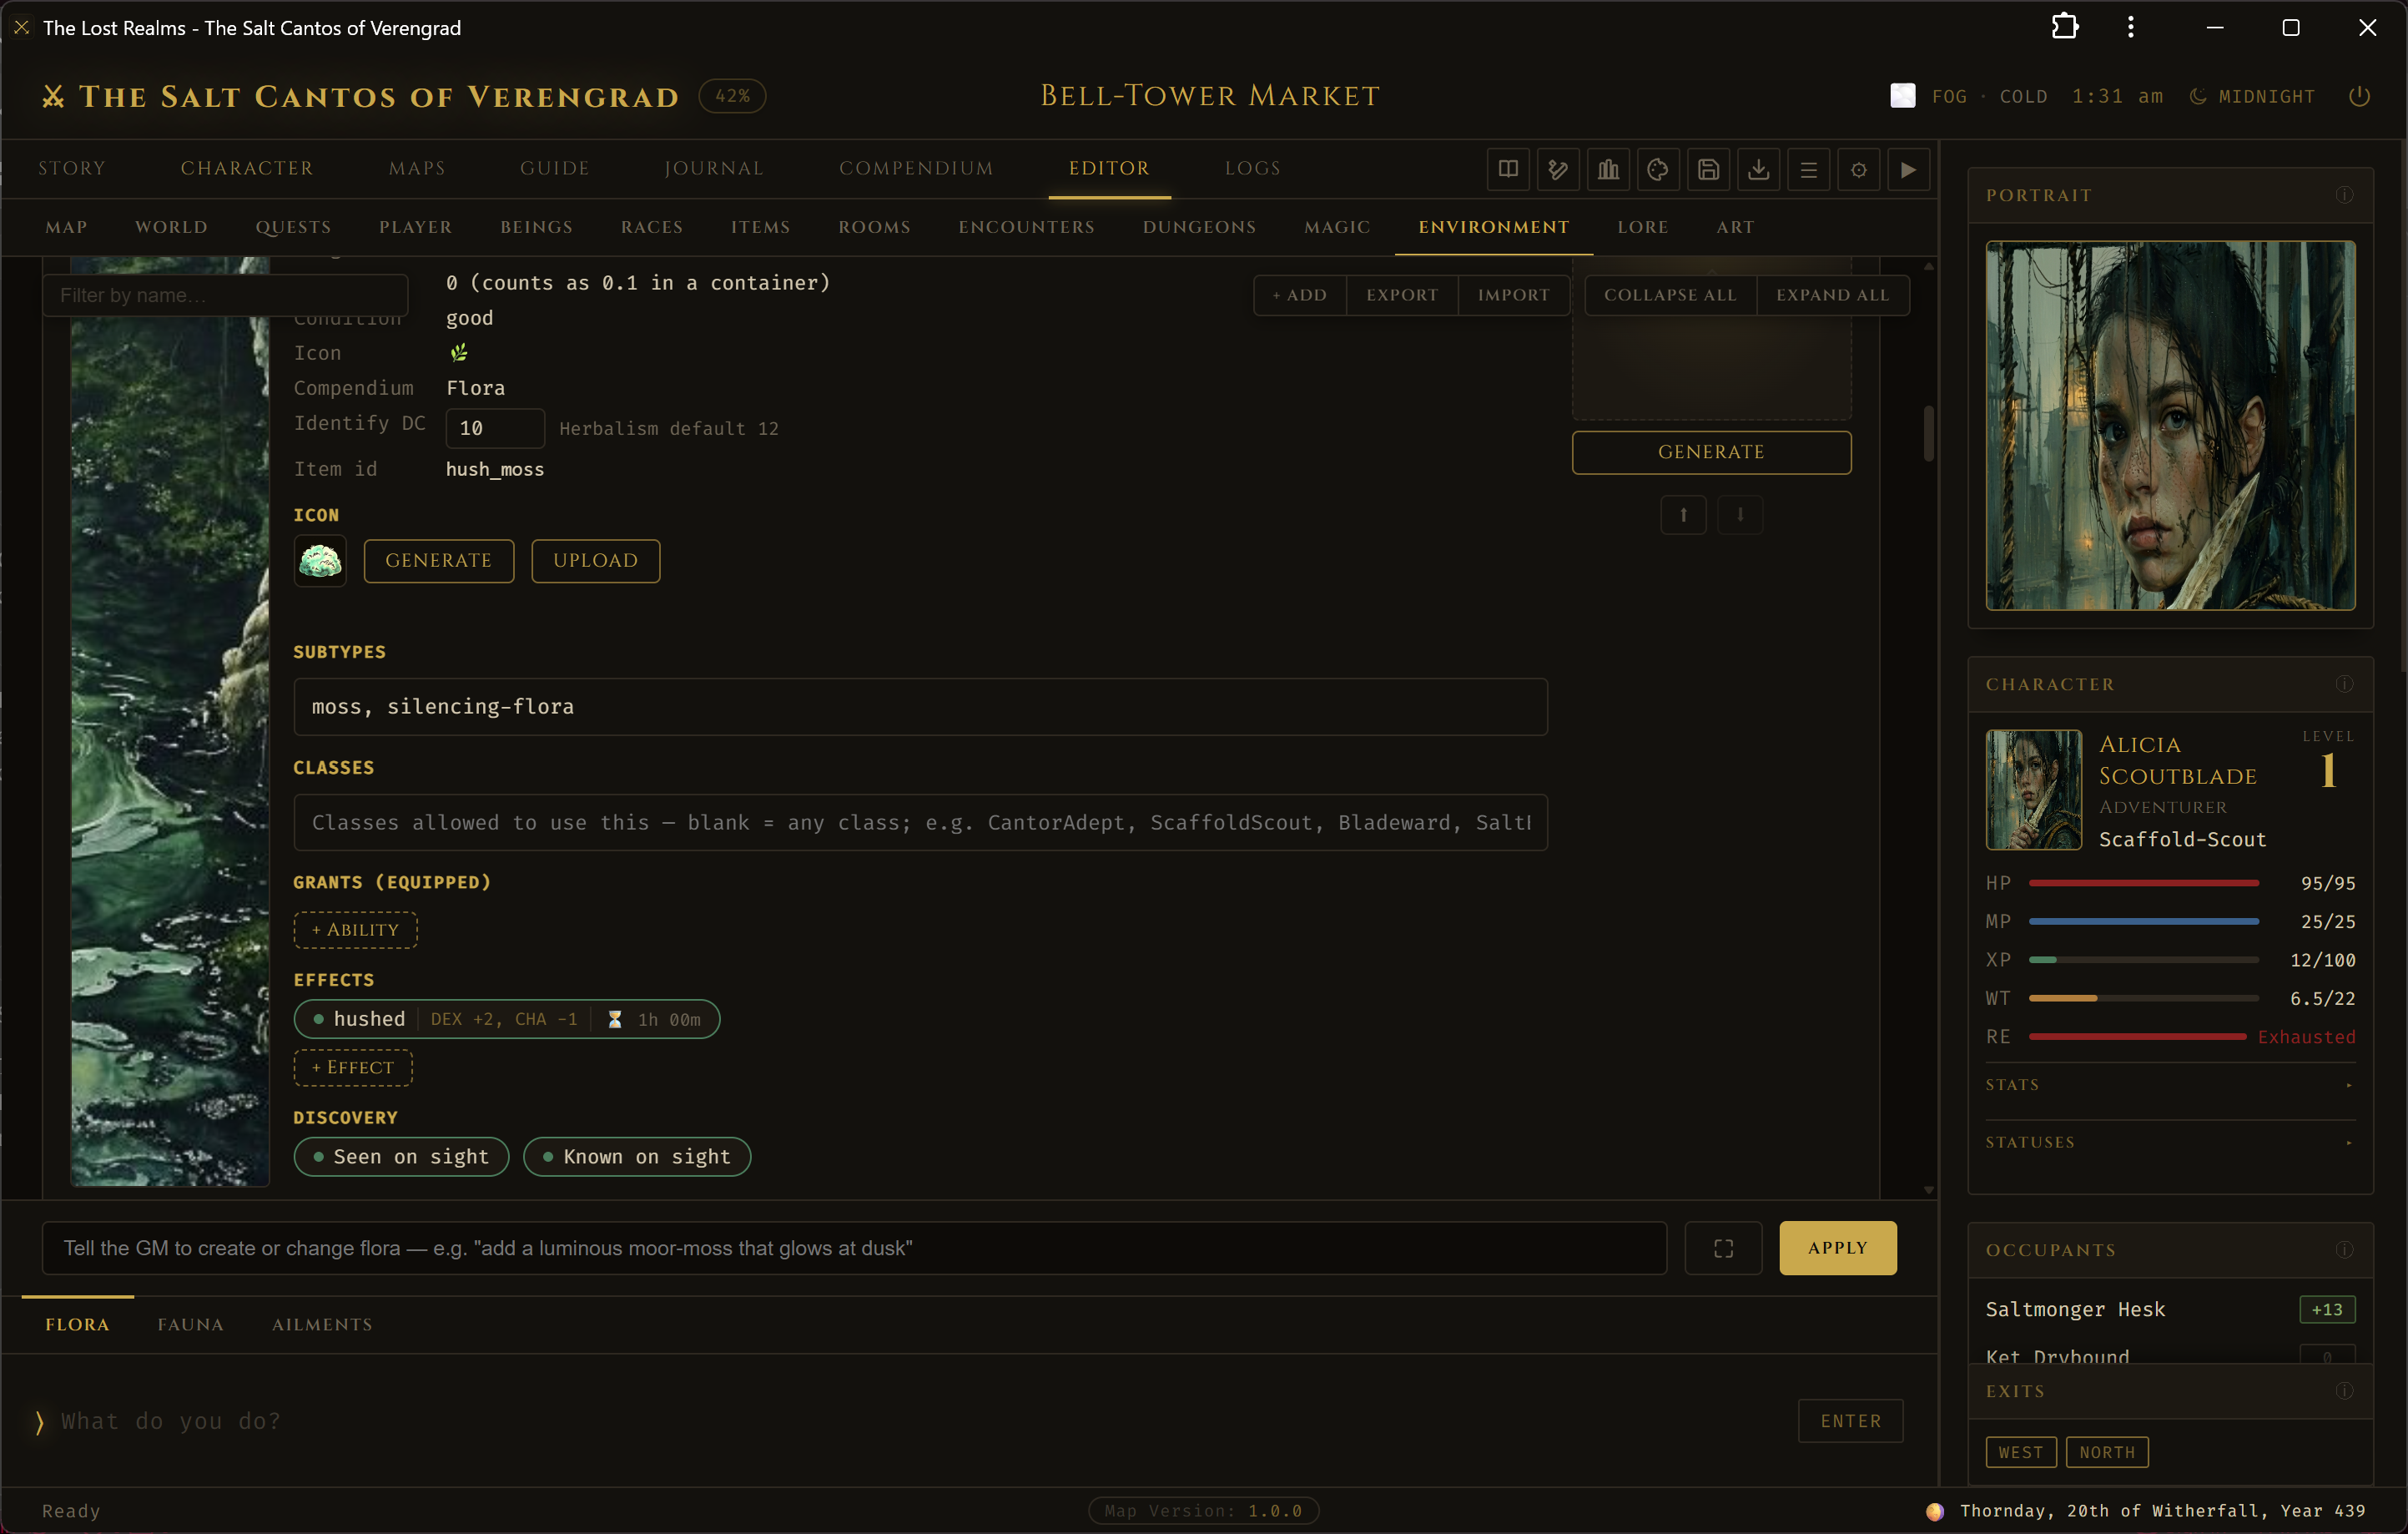Open the book icon in the editor toolbar

tap(1508, 169)
